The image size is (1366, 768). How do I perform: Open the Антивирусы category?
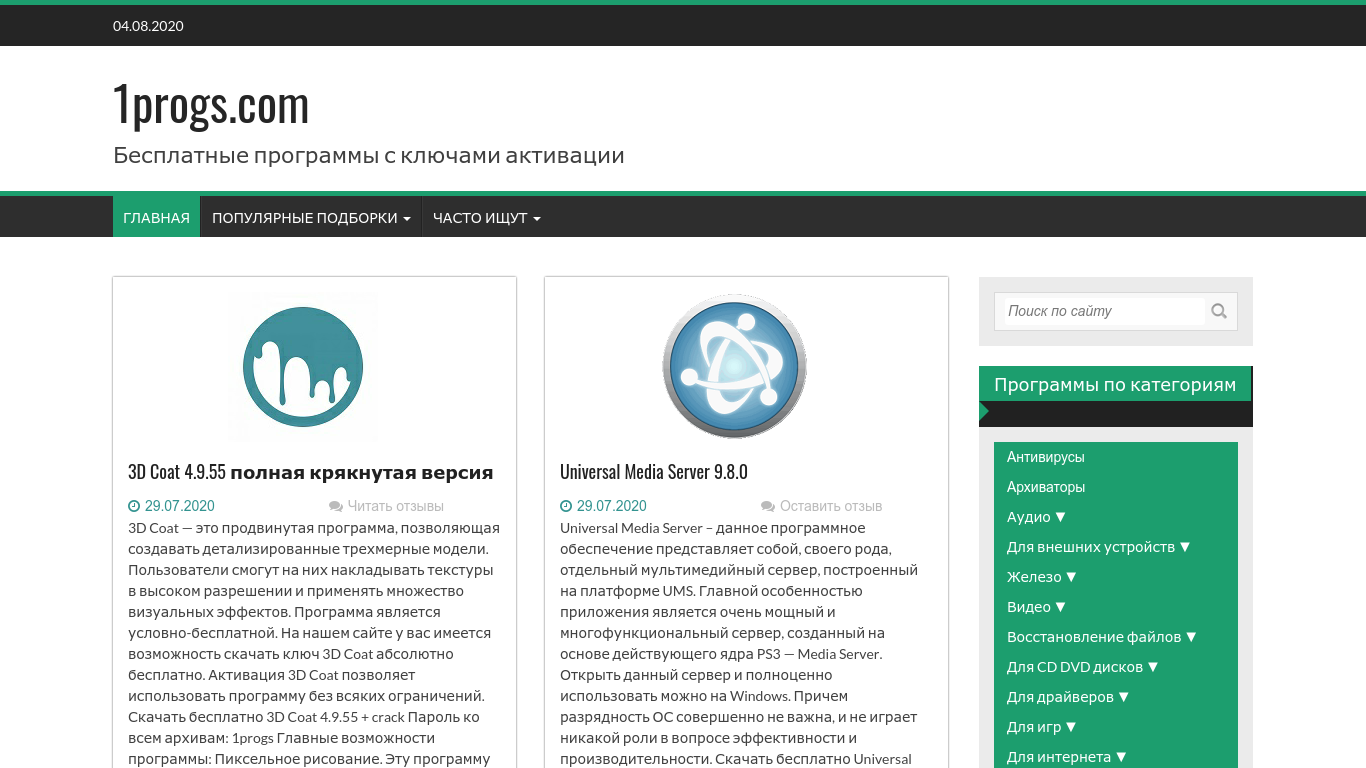pos(1046,457)
